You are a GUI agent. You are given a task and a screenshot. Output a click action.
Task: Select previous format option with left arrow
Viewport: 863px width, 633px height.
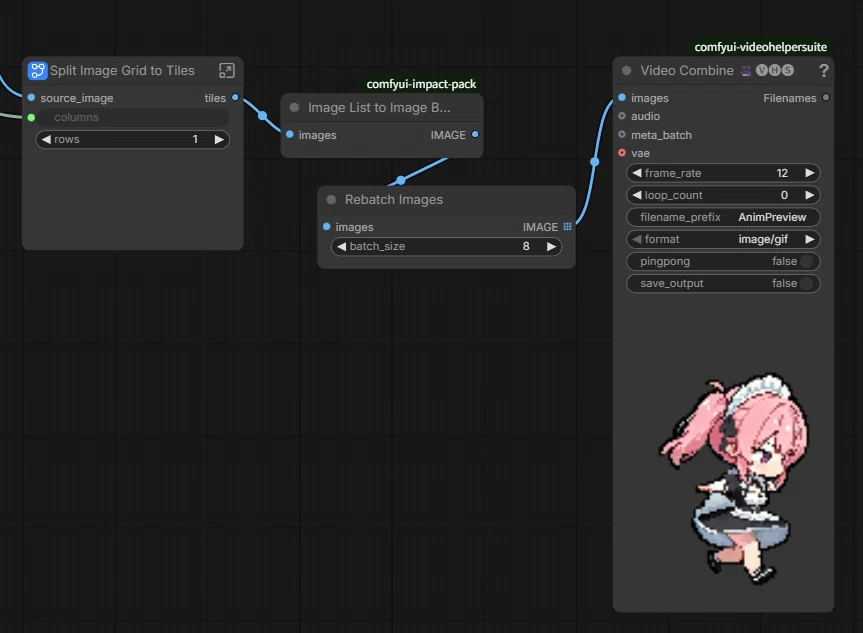pyautogui.click(x=637, y=239)
